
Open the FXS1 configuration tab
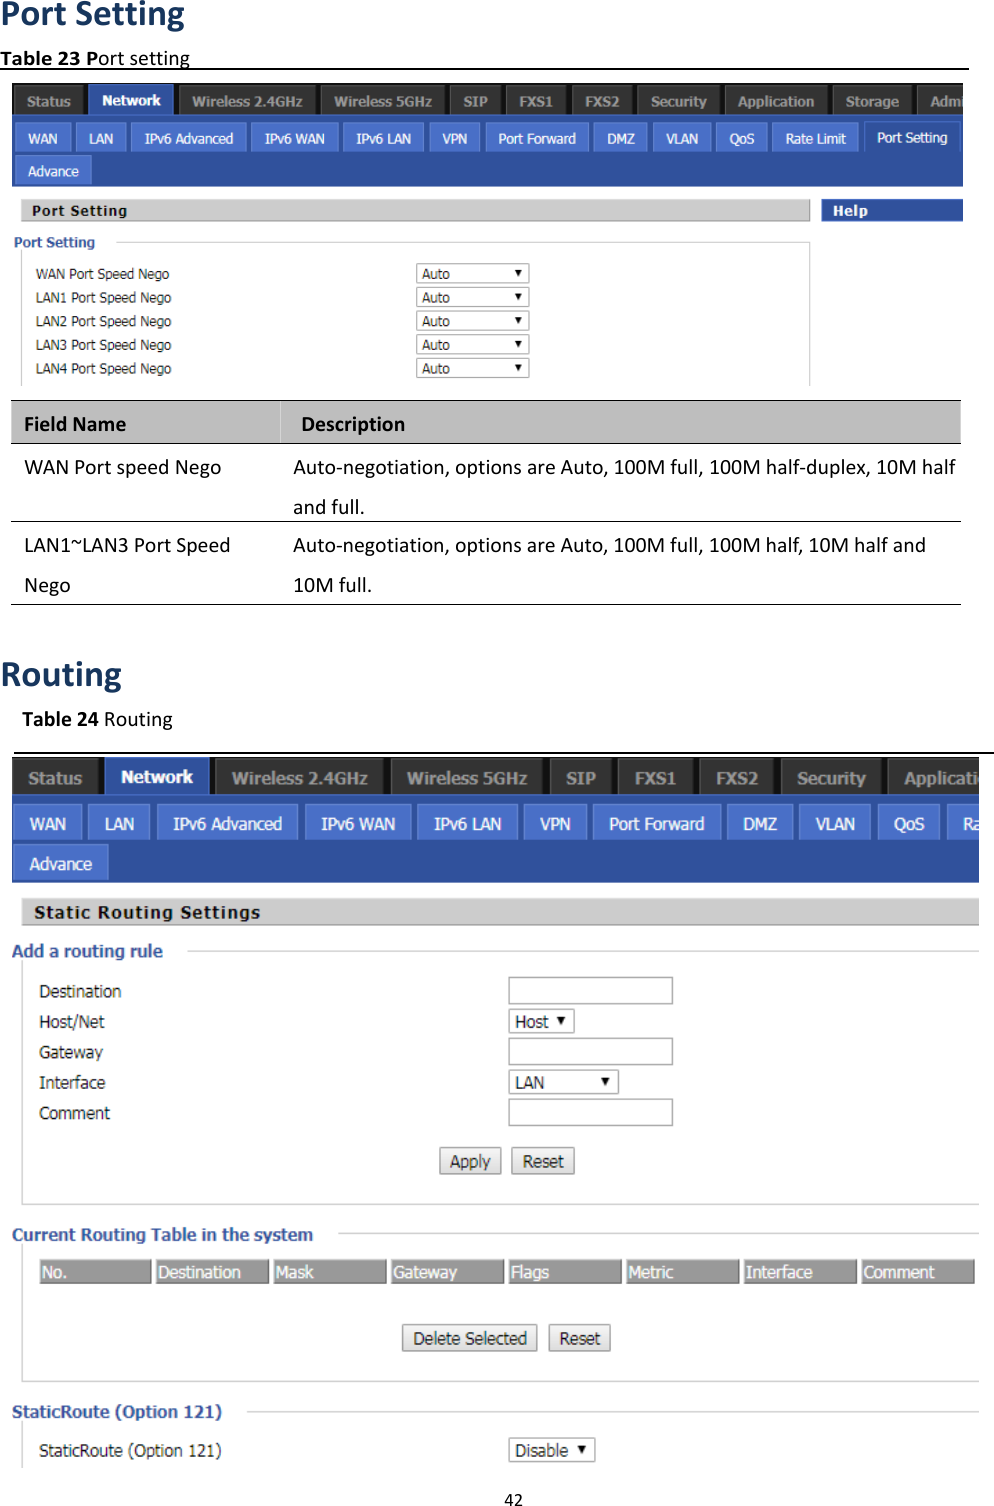pos(536,100)
